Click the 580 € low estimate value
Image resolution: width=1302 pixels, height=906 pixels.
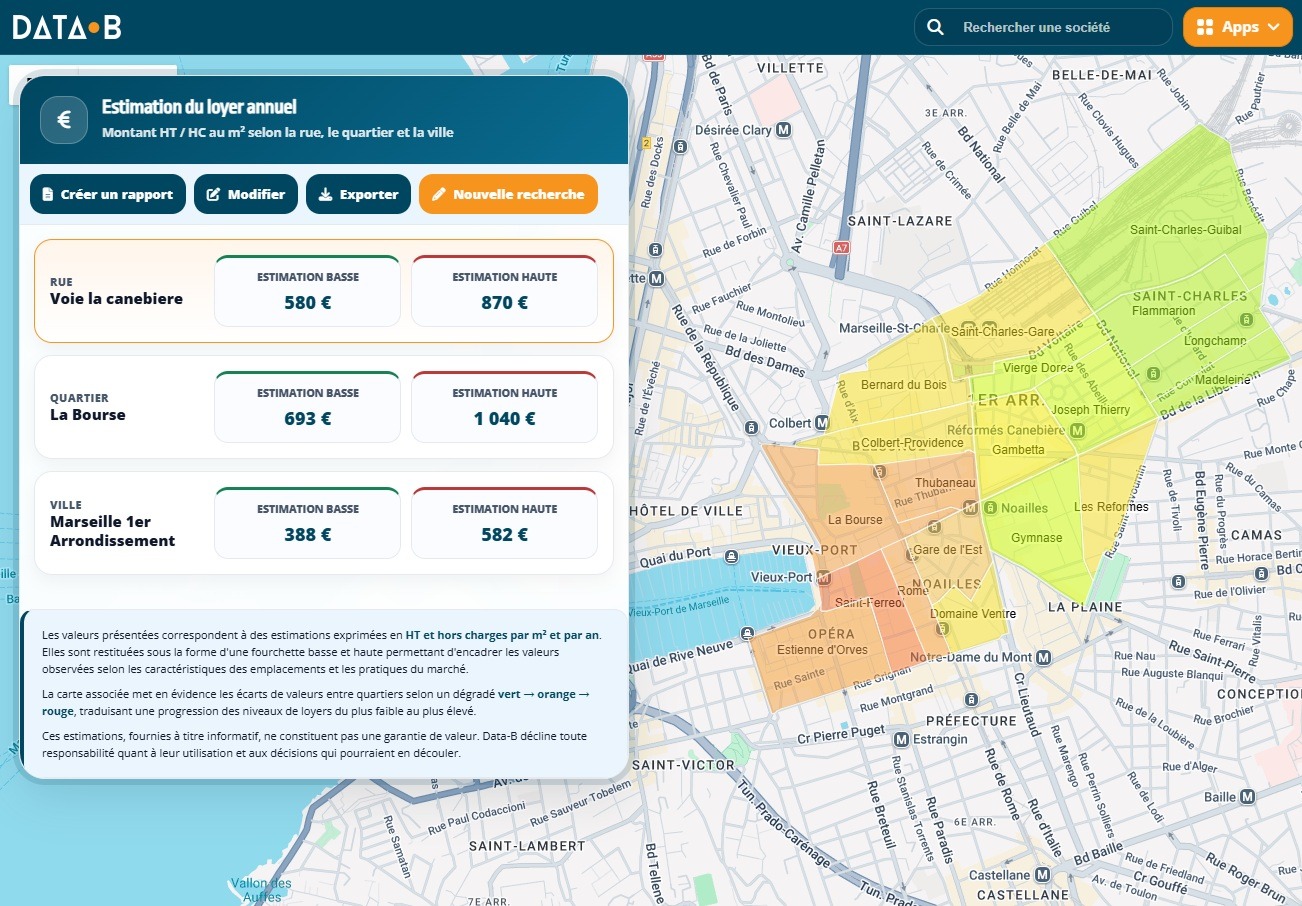point(308,302)
